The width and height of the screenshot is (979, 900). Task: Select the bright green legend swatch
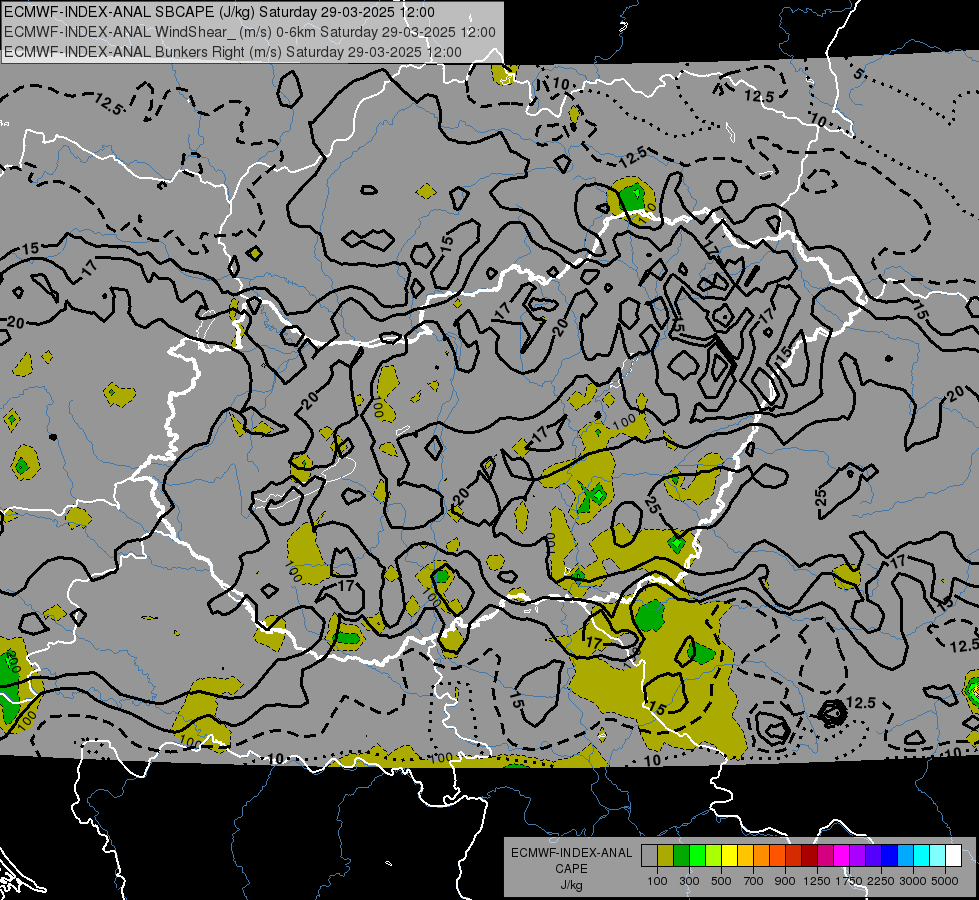tap(697, 856)
